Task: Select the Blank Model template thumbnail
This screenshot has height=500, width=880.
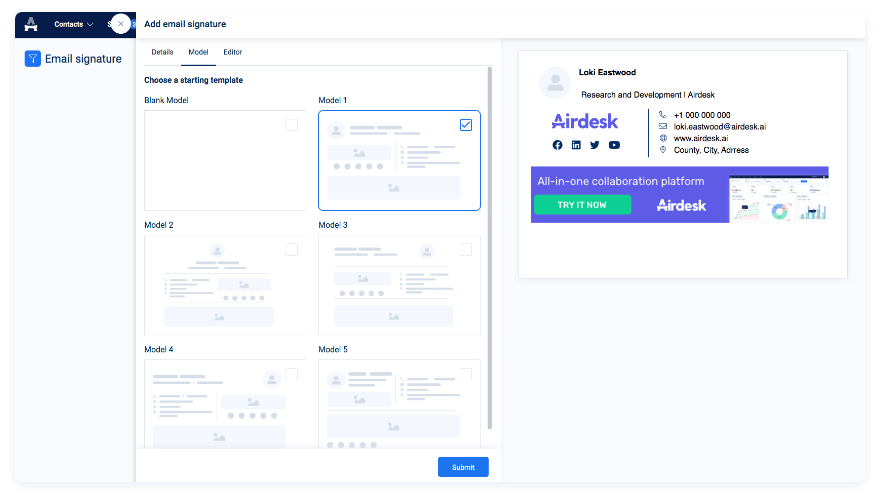Action: 225,160
